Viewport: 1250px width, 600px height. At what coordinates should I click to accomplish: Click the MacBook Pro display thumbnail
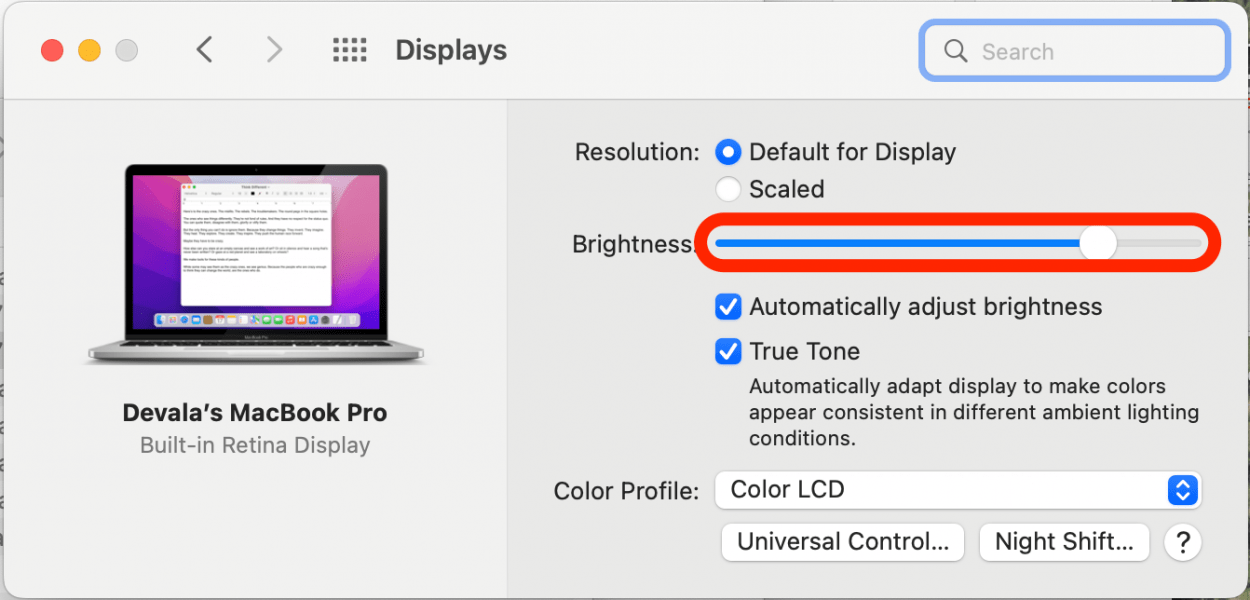257,262
